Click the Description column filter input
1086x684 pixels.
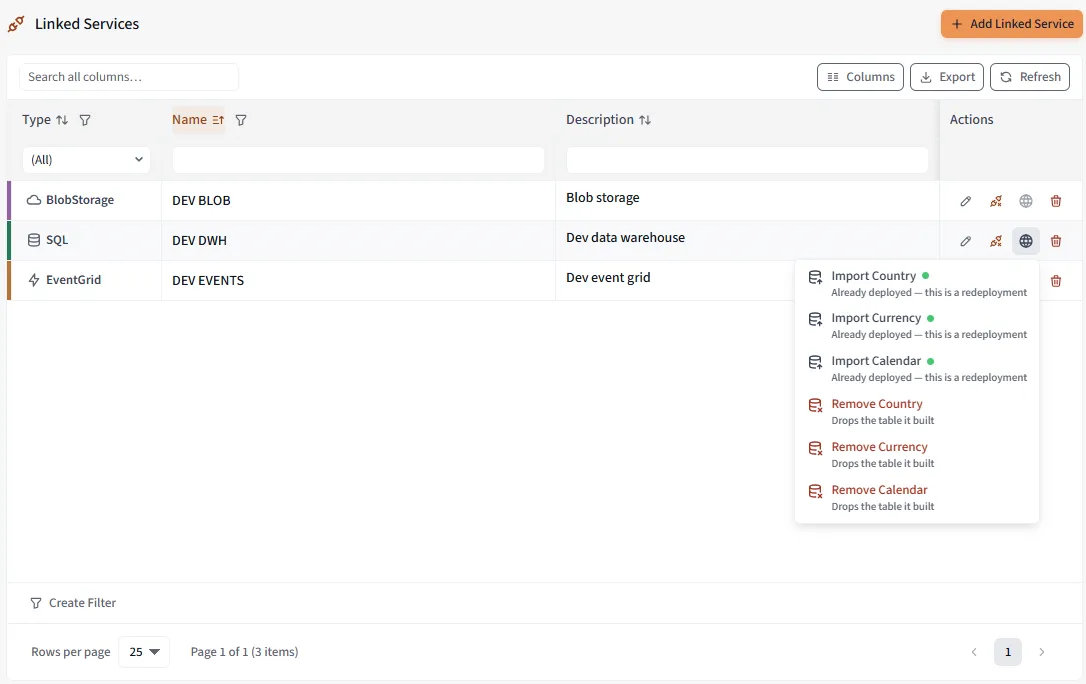(x=747, y=160)
